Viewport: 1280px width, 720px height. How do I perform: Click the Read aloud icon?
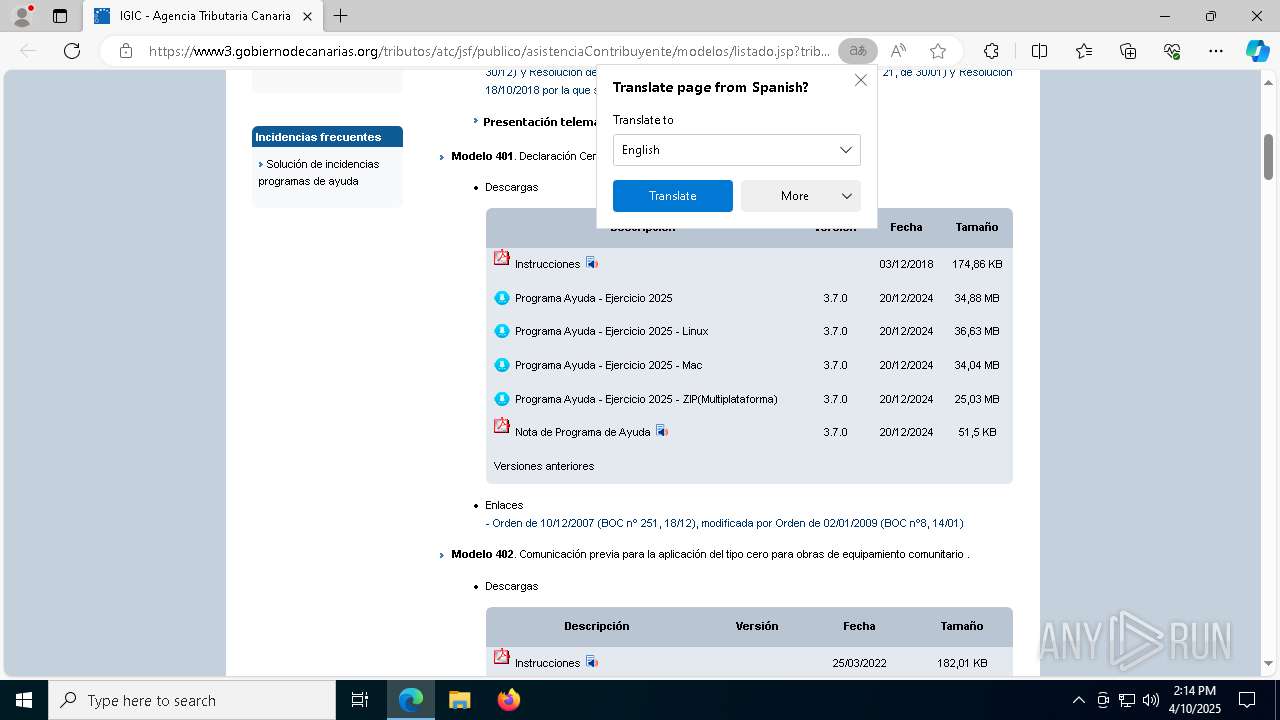[898, 51]
